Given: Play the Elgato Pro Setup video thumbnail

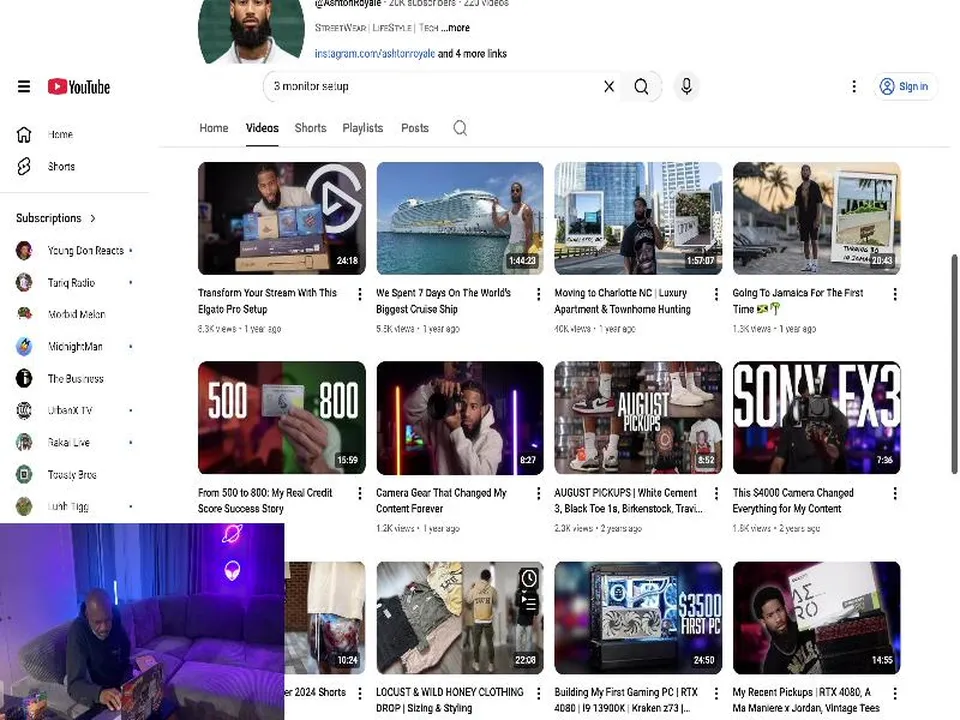Looking at the screenshot, I should [x=282, y=218].
